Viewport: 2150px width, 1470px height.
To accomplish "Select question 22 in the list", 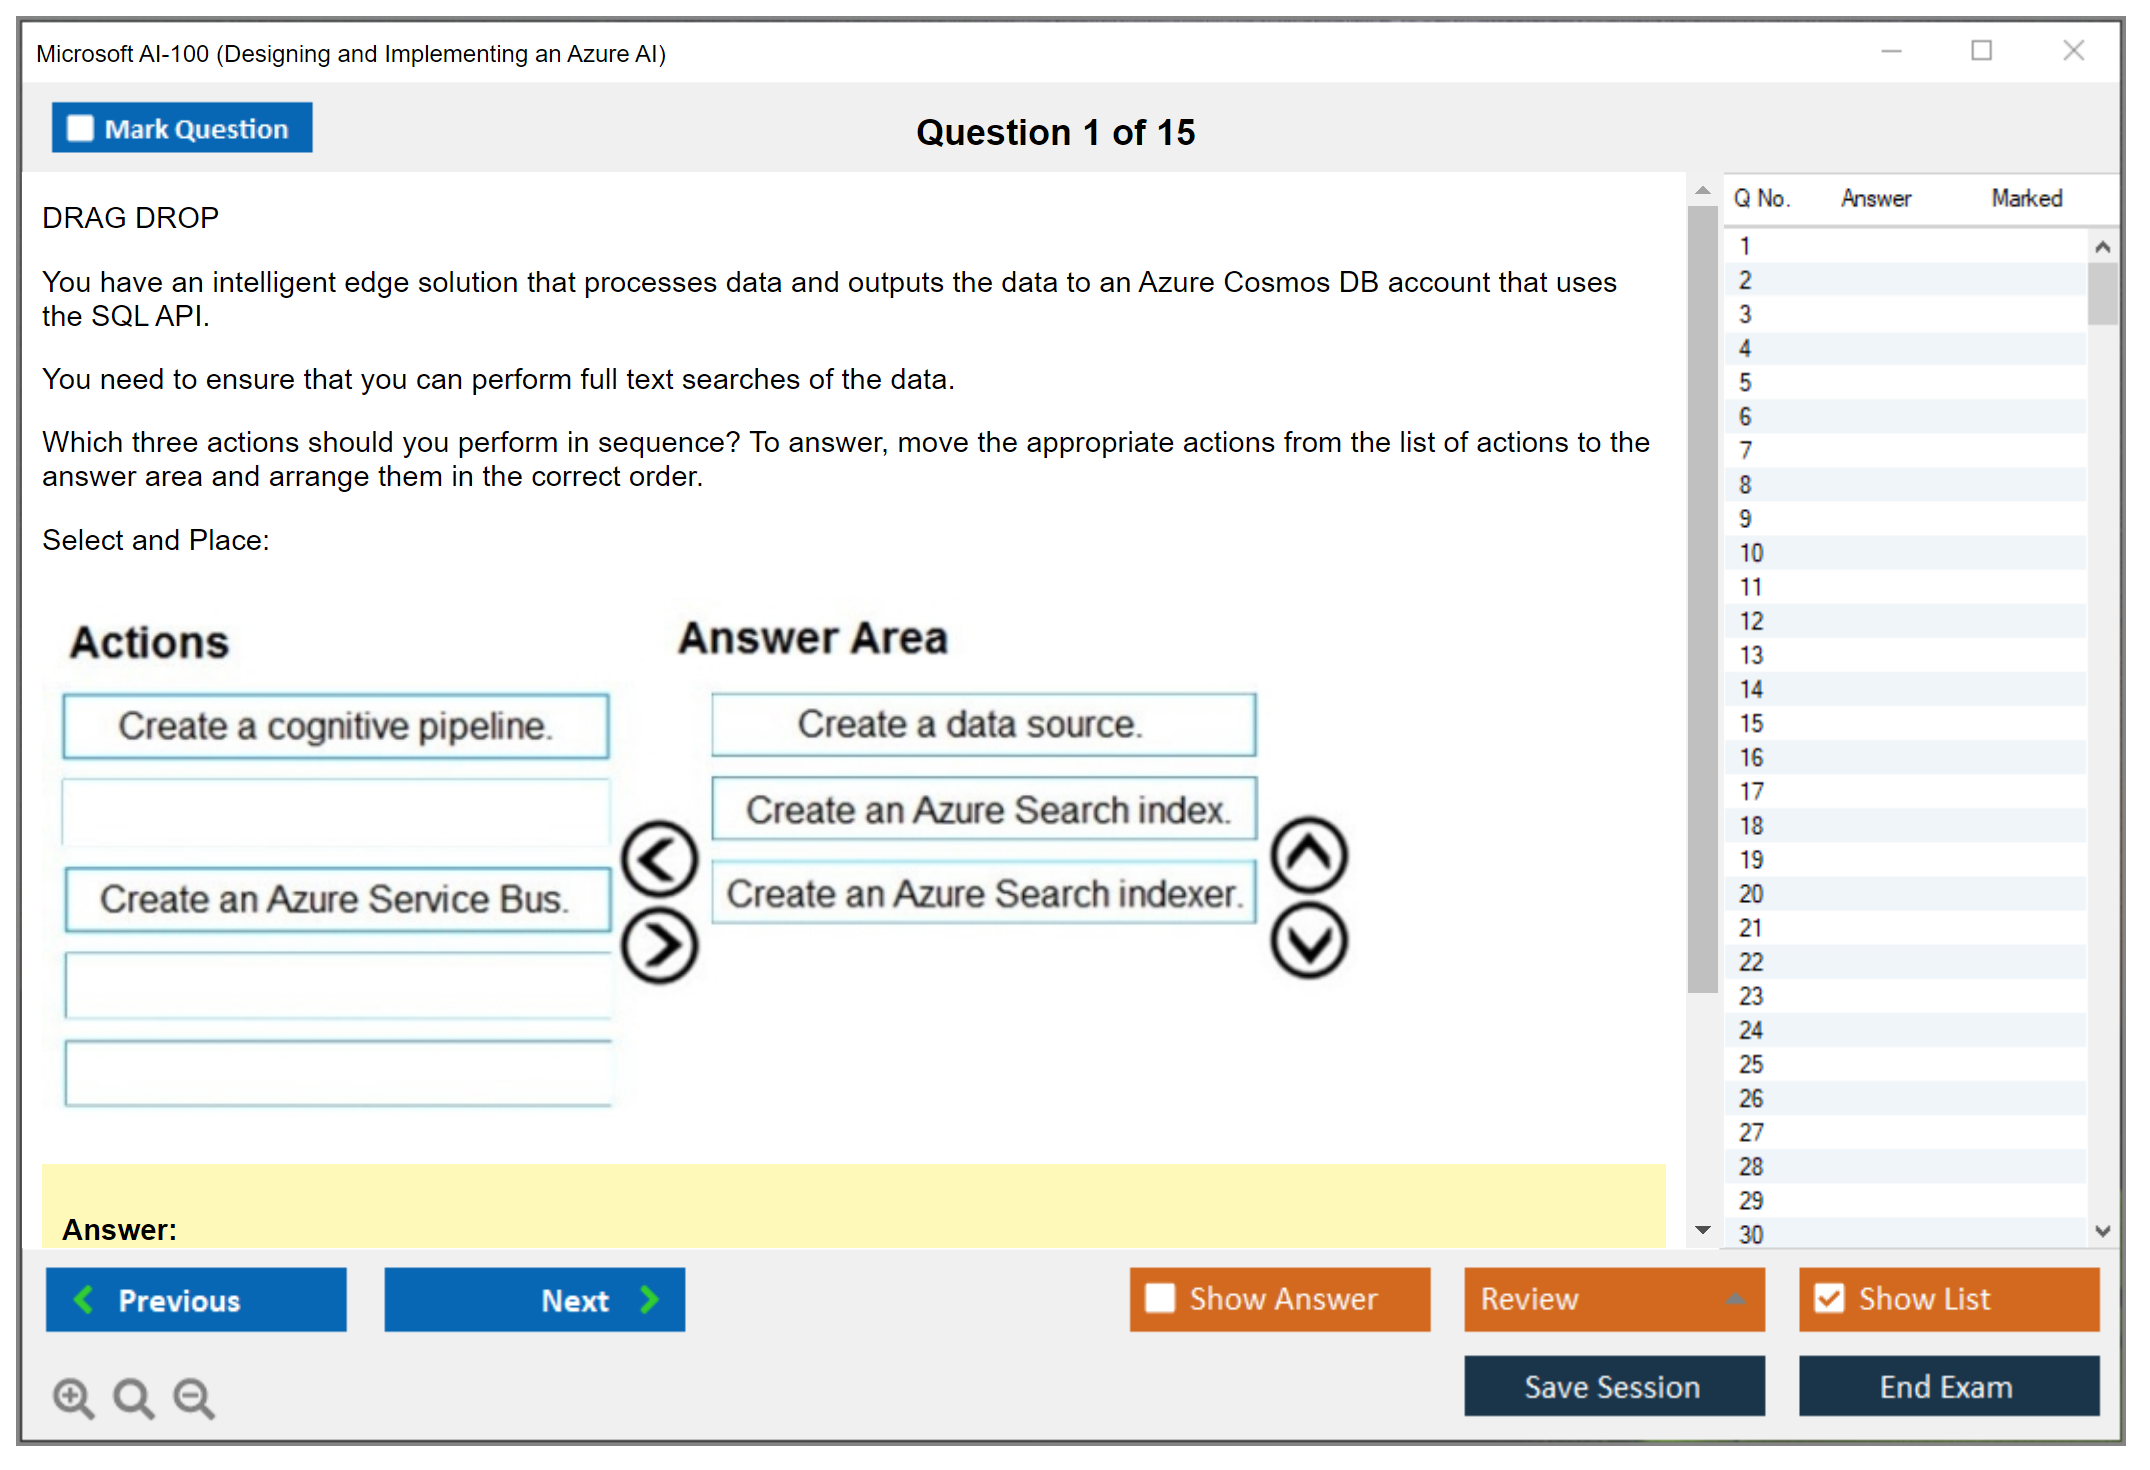I will coord(1751,962).
